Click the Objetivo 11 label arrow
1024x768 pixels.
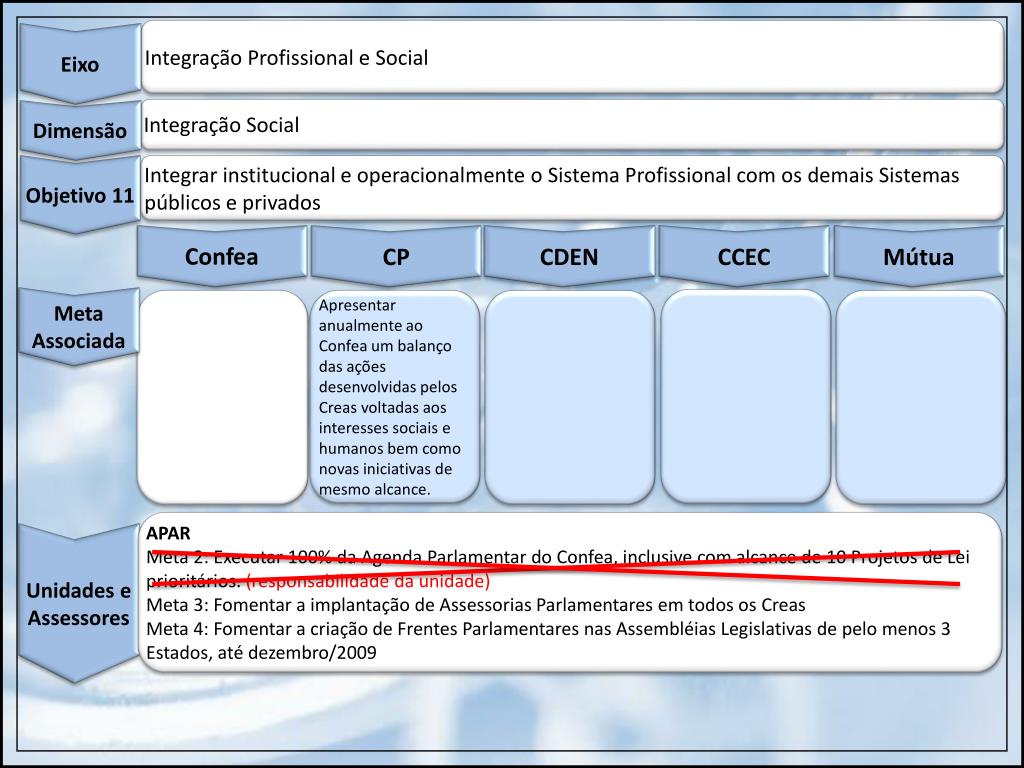click(x=80, y=195)
